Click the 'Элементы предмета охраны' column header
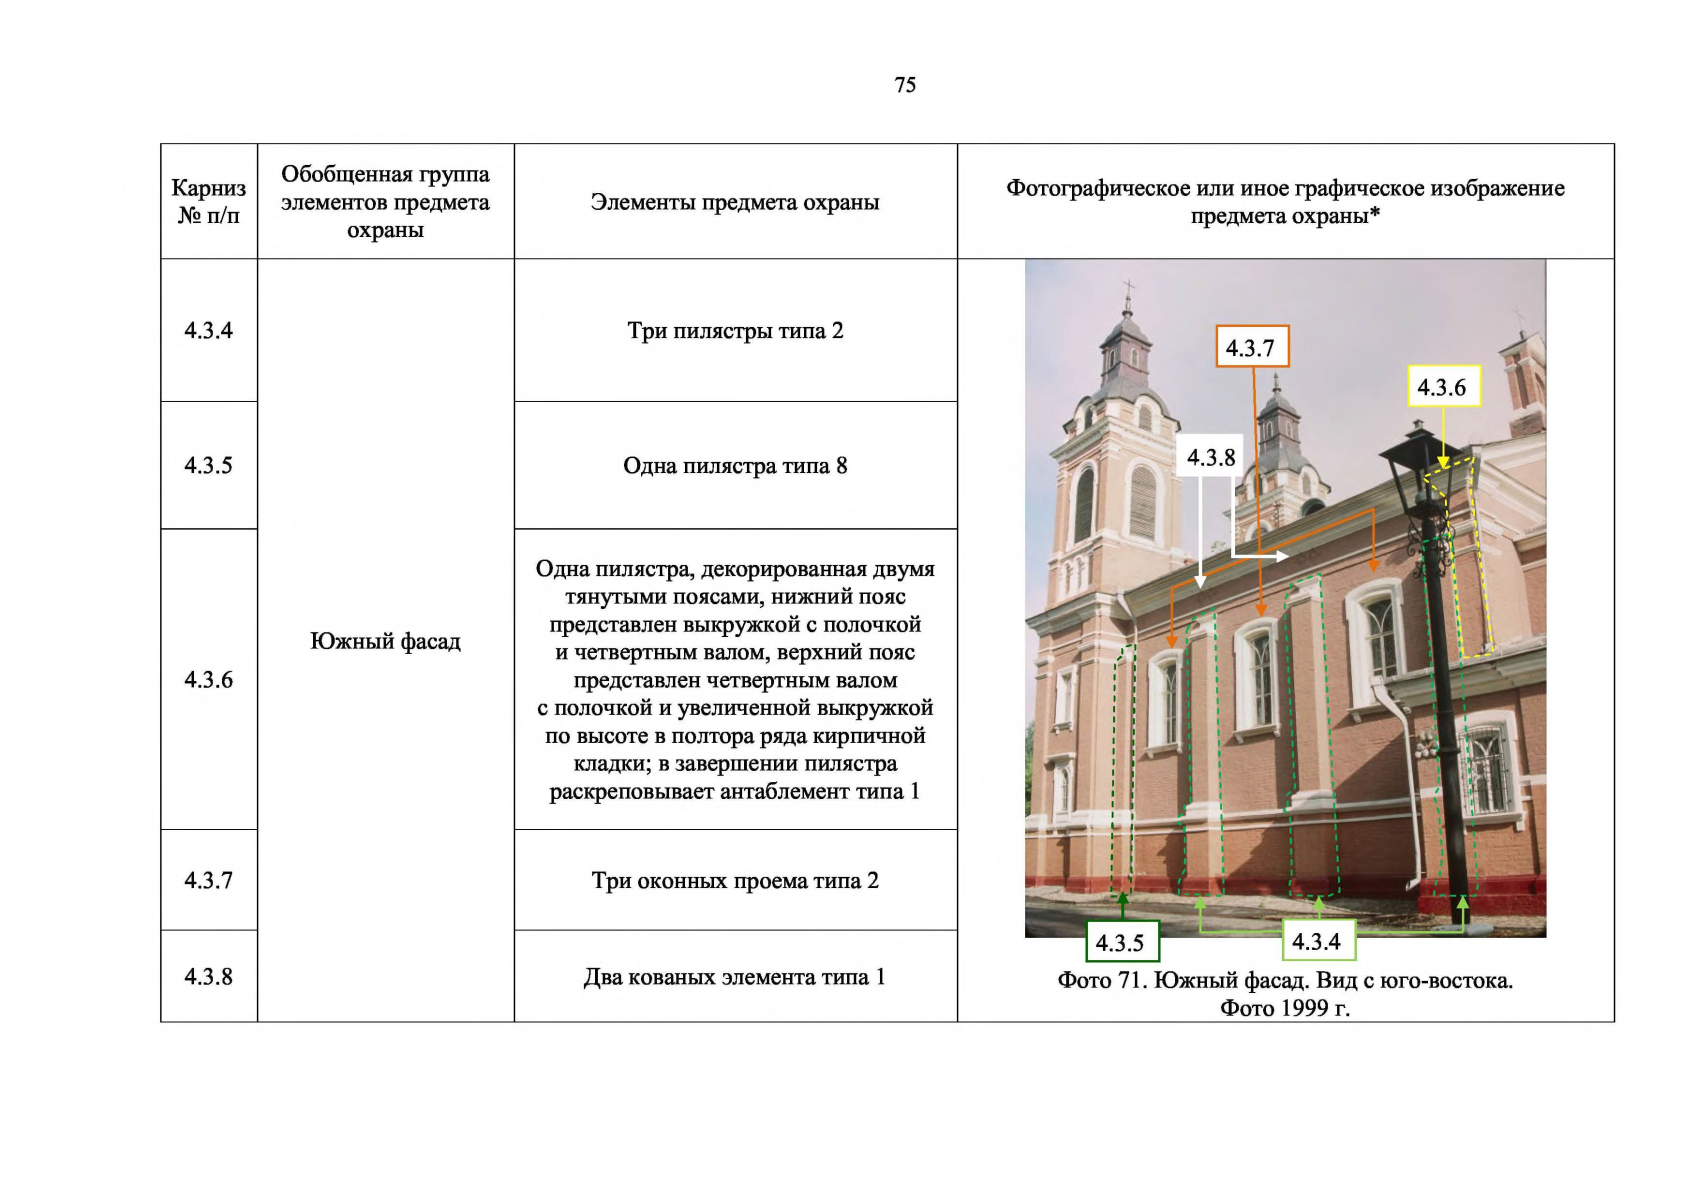This screenshot has height=1200, width=1697. click(x=735, y=202)
